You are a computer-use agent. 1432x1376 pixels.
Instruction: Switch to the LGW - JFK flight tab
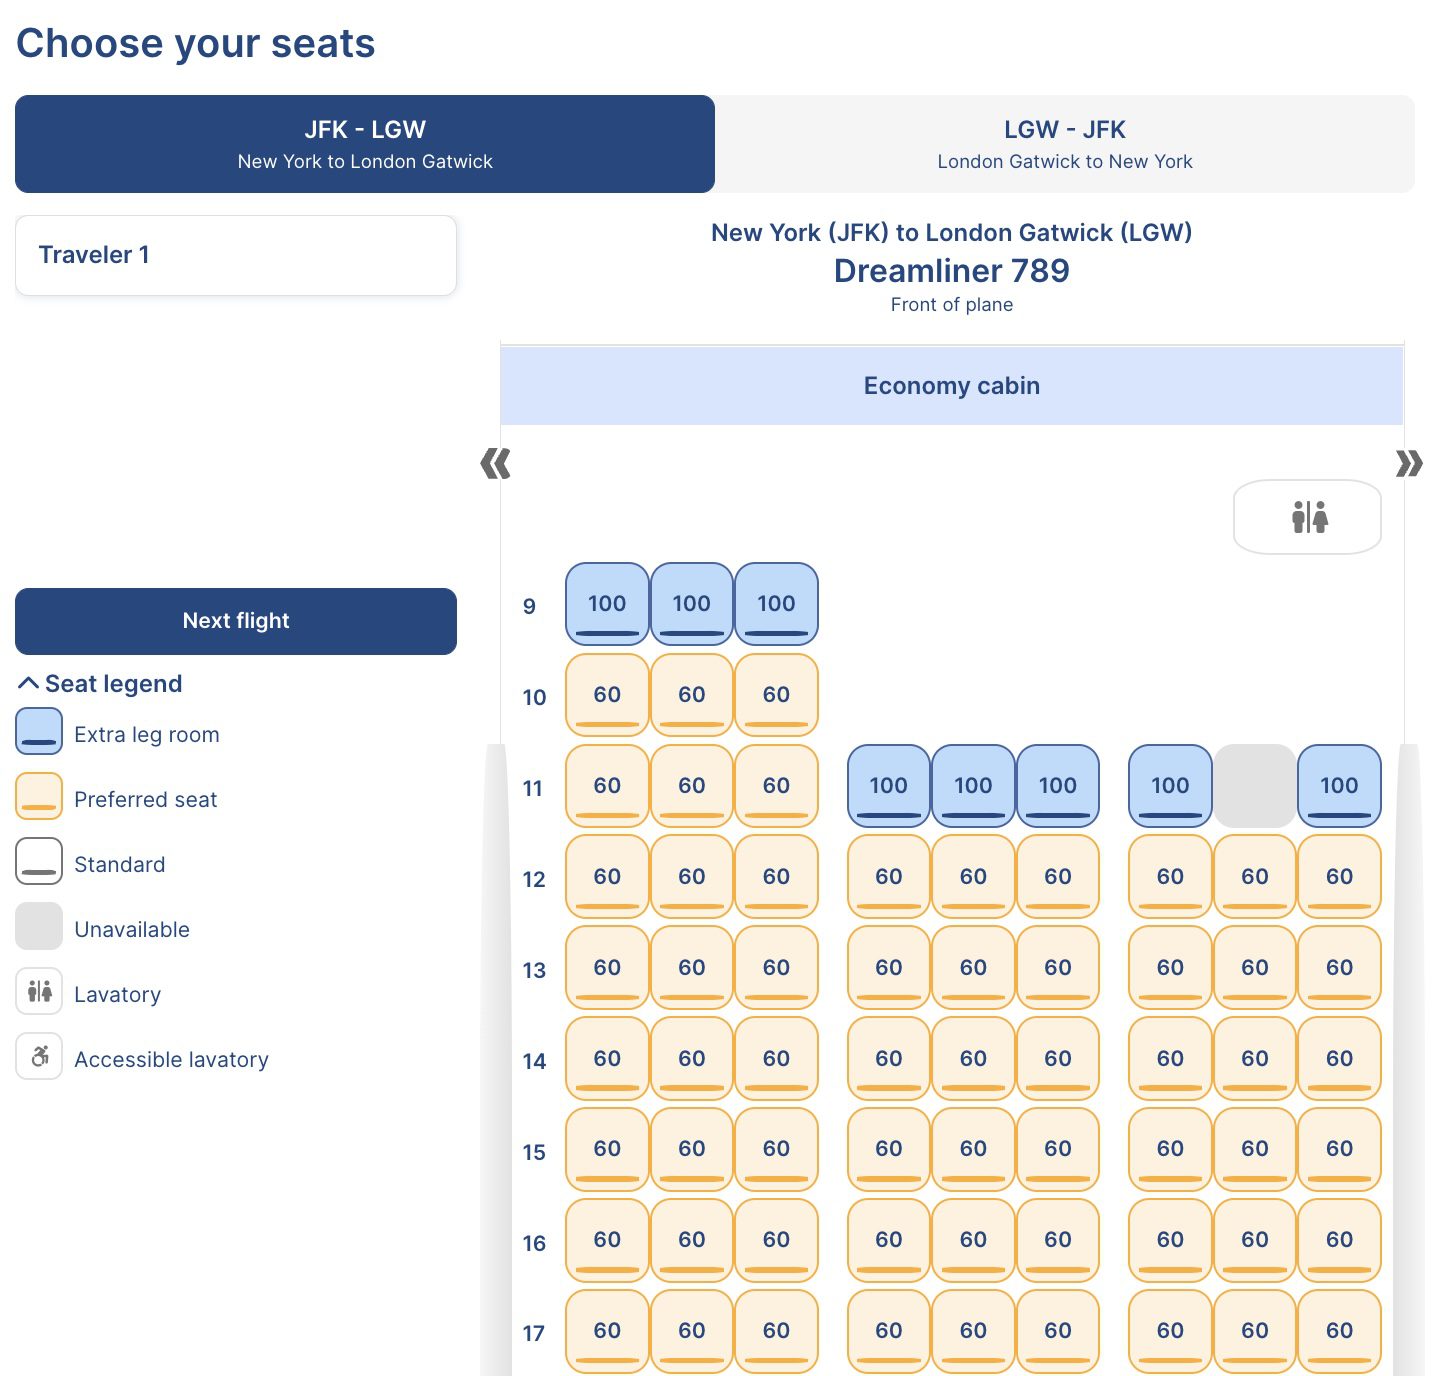(x=1064, y=144)
